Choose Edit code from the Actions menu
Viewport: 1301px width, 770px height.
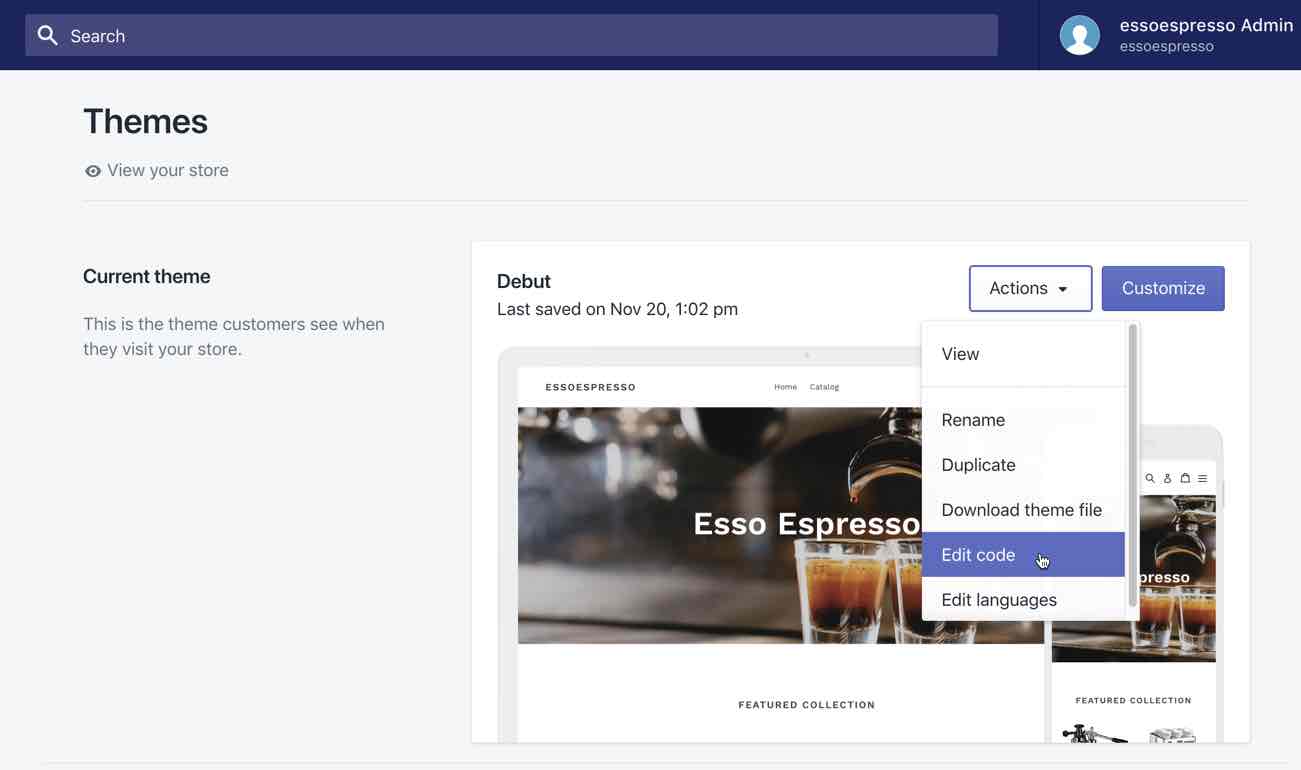tap(978, 555)
